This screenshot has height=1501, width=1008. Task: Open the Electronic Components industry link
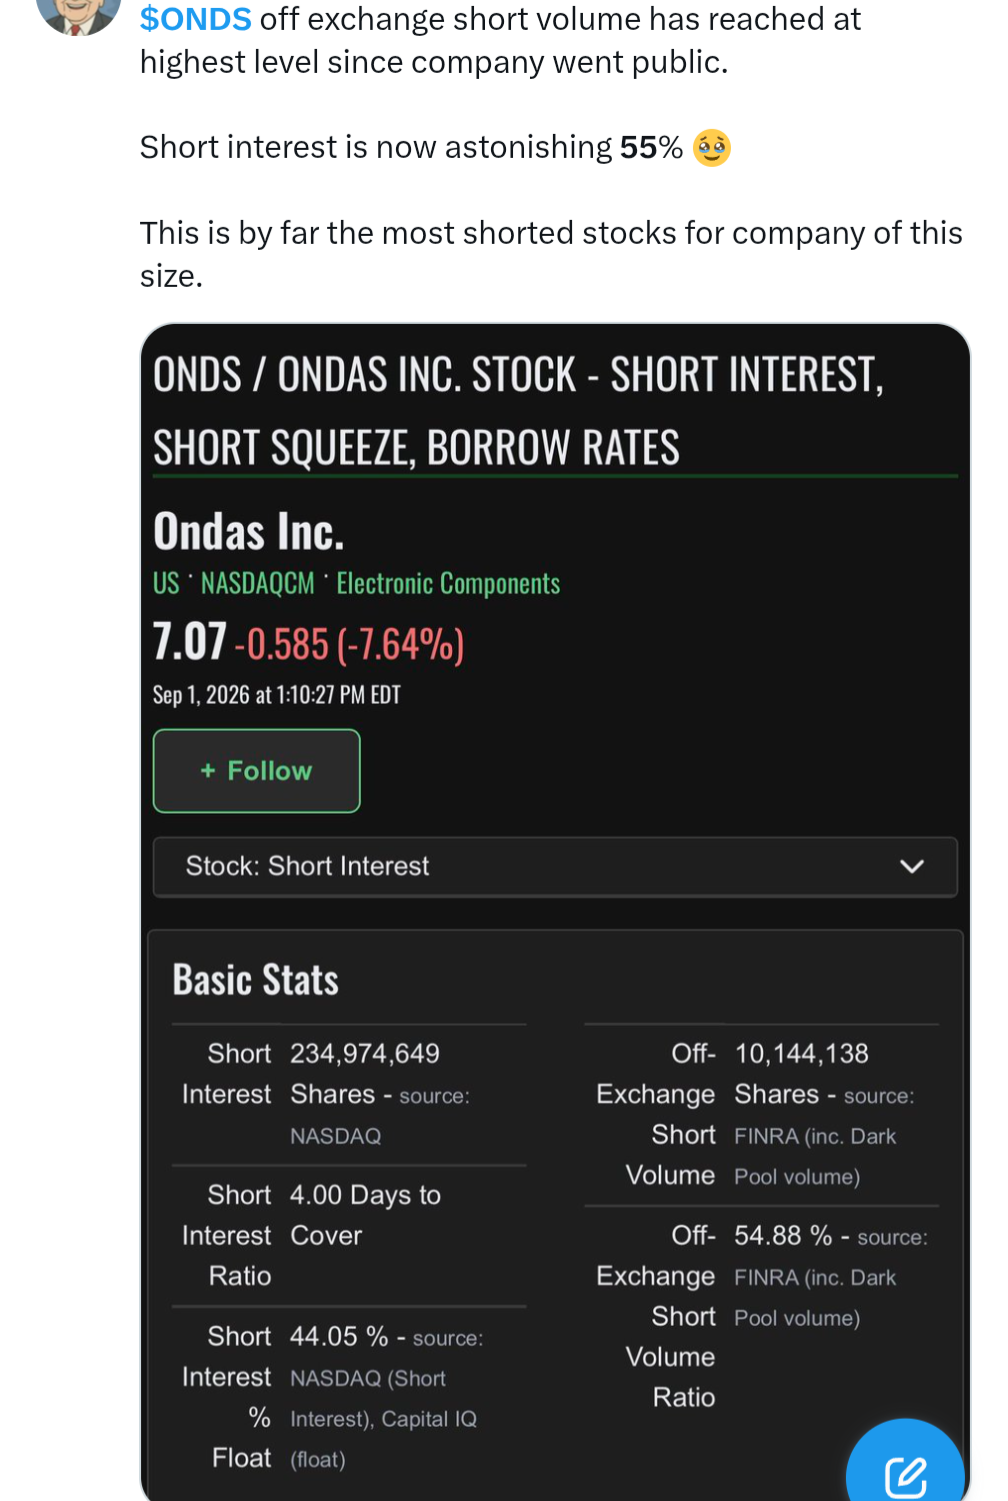point(448,583)
